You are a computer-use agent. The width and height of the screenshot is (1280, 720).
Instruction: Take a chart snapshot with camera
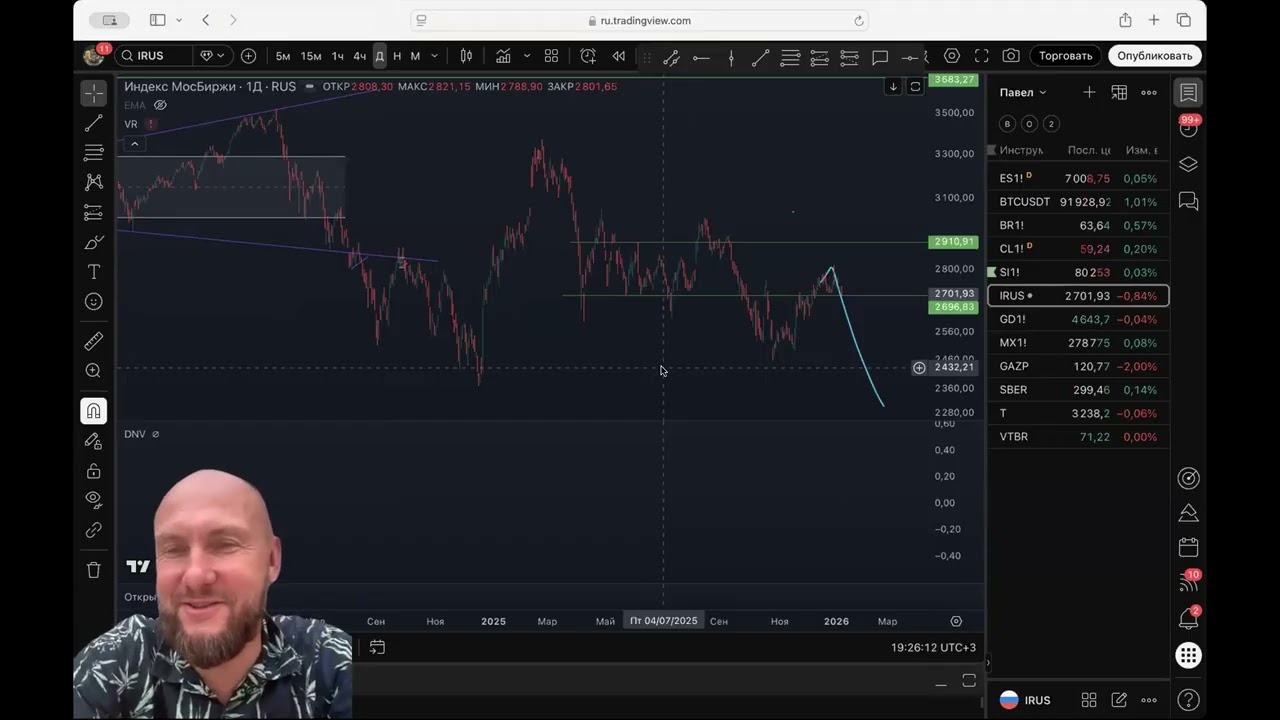(1011, 56)
